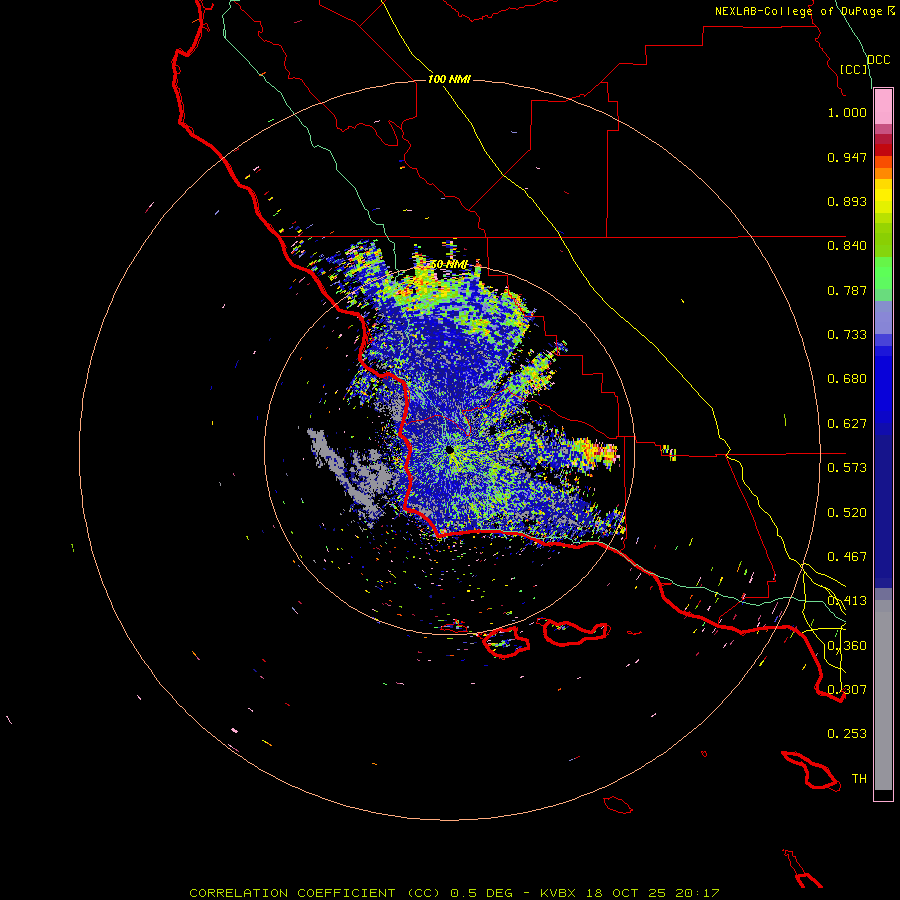
Task: Click the 50 NMI range ring label
Action: (x=448, y=265)
